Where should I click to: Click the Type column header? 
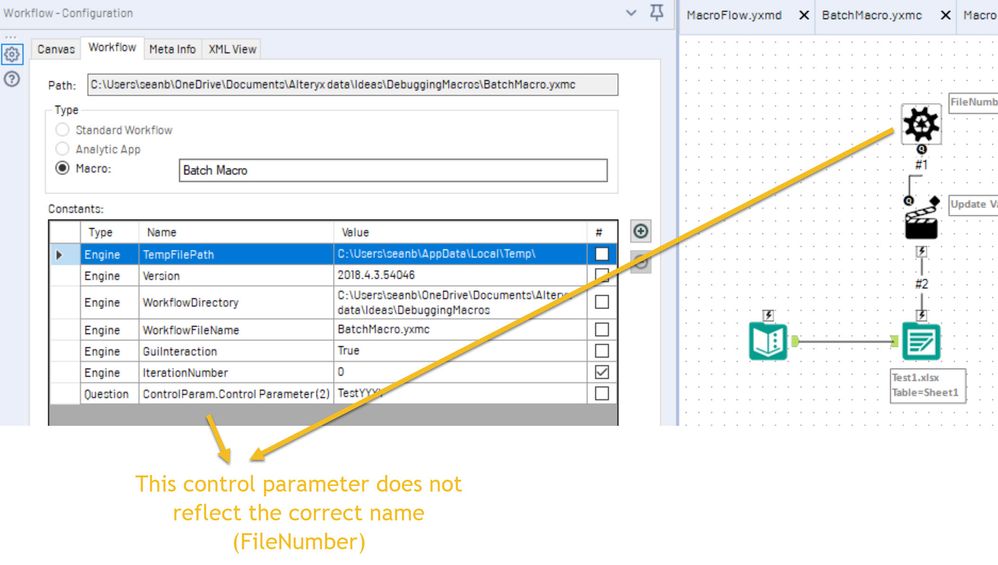click(x=109, y=232)
